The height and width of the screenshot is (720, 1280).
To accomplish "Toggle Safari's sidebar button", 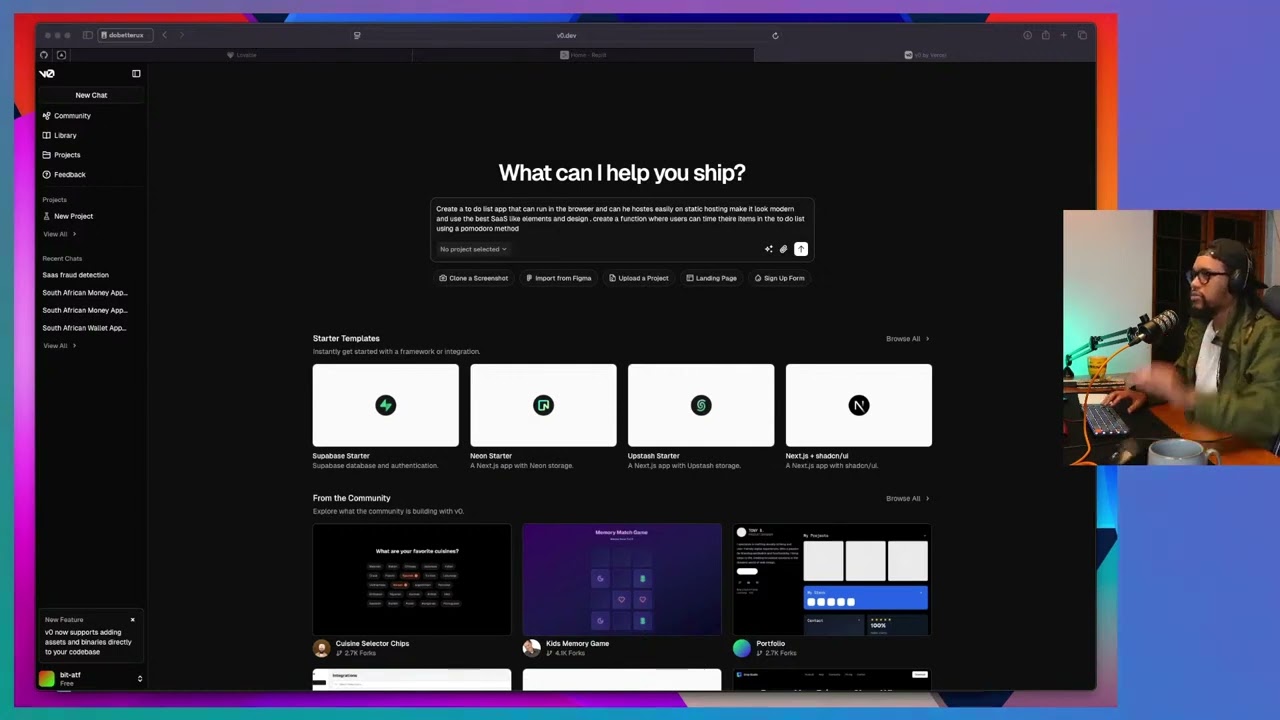I will pyautogui.click(x=87, y=35).
